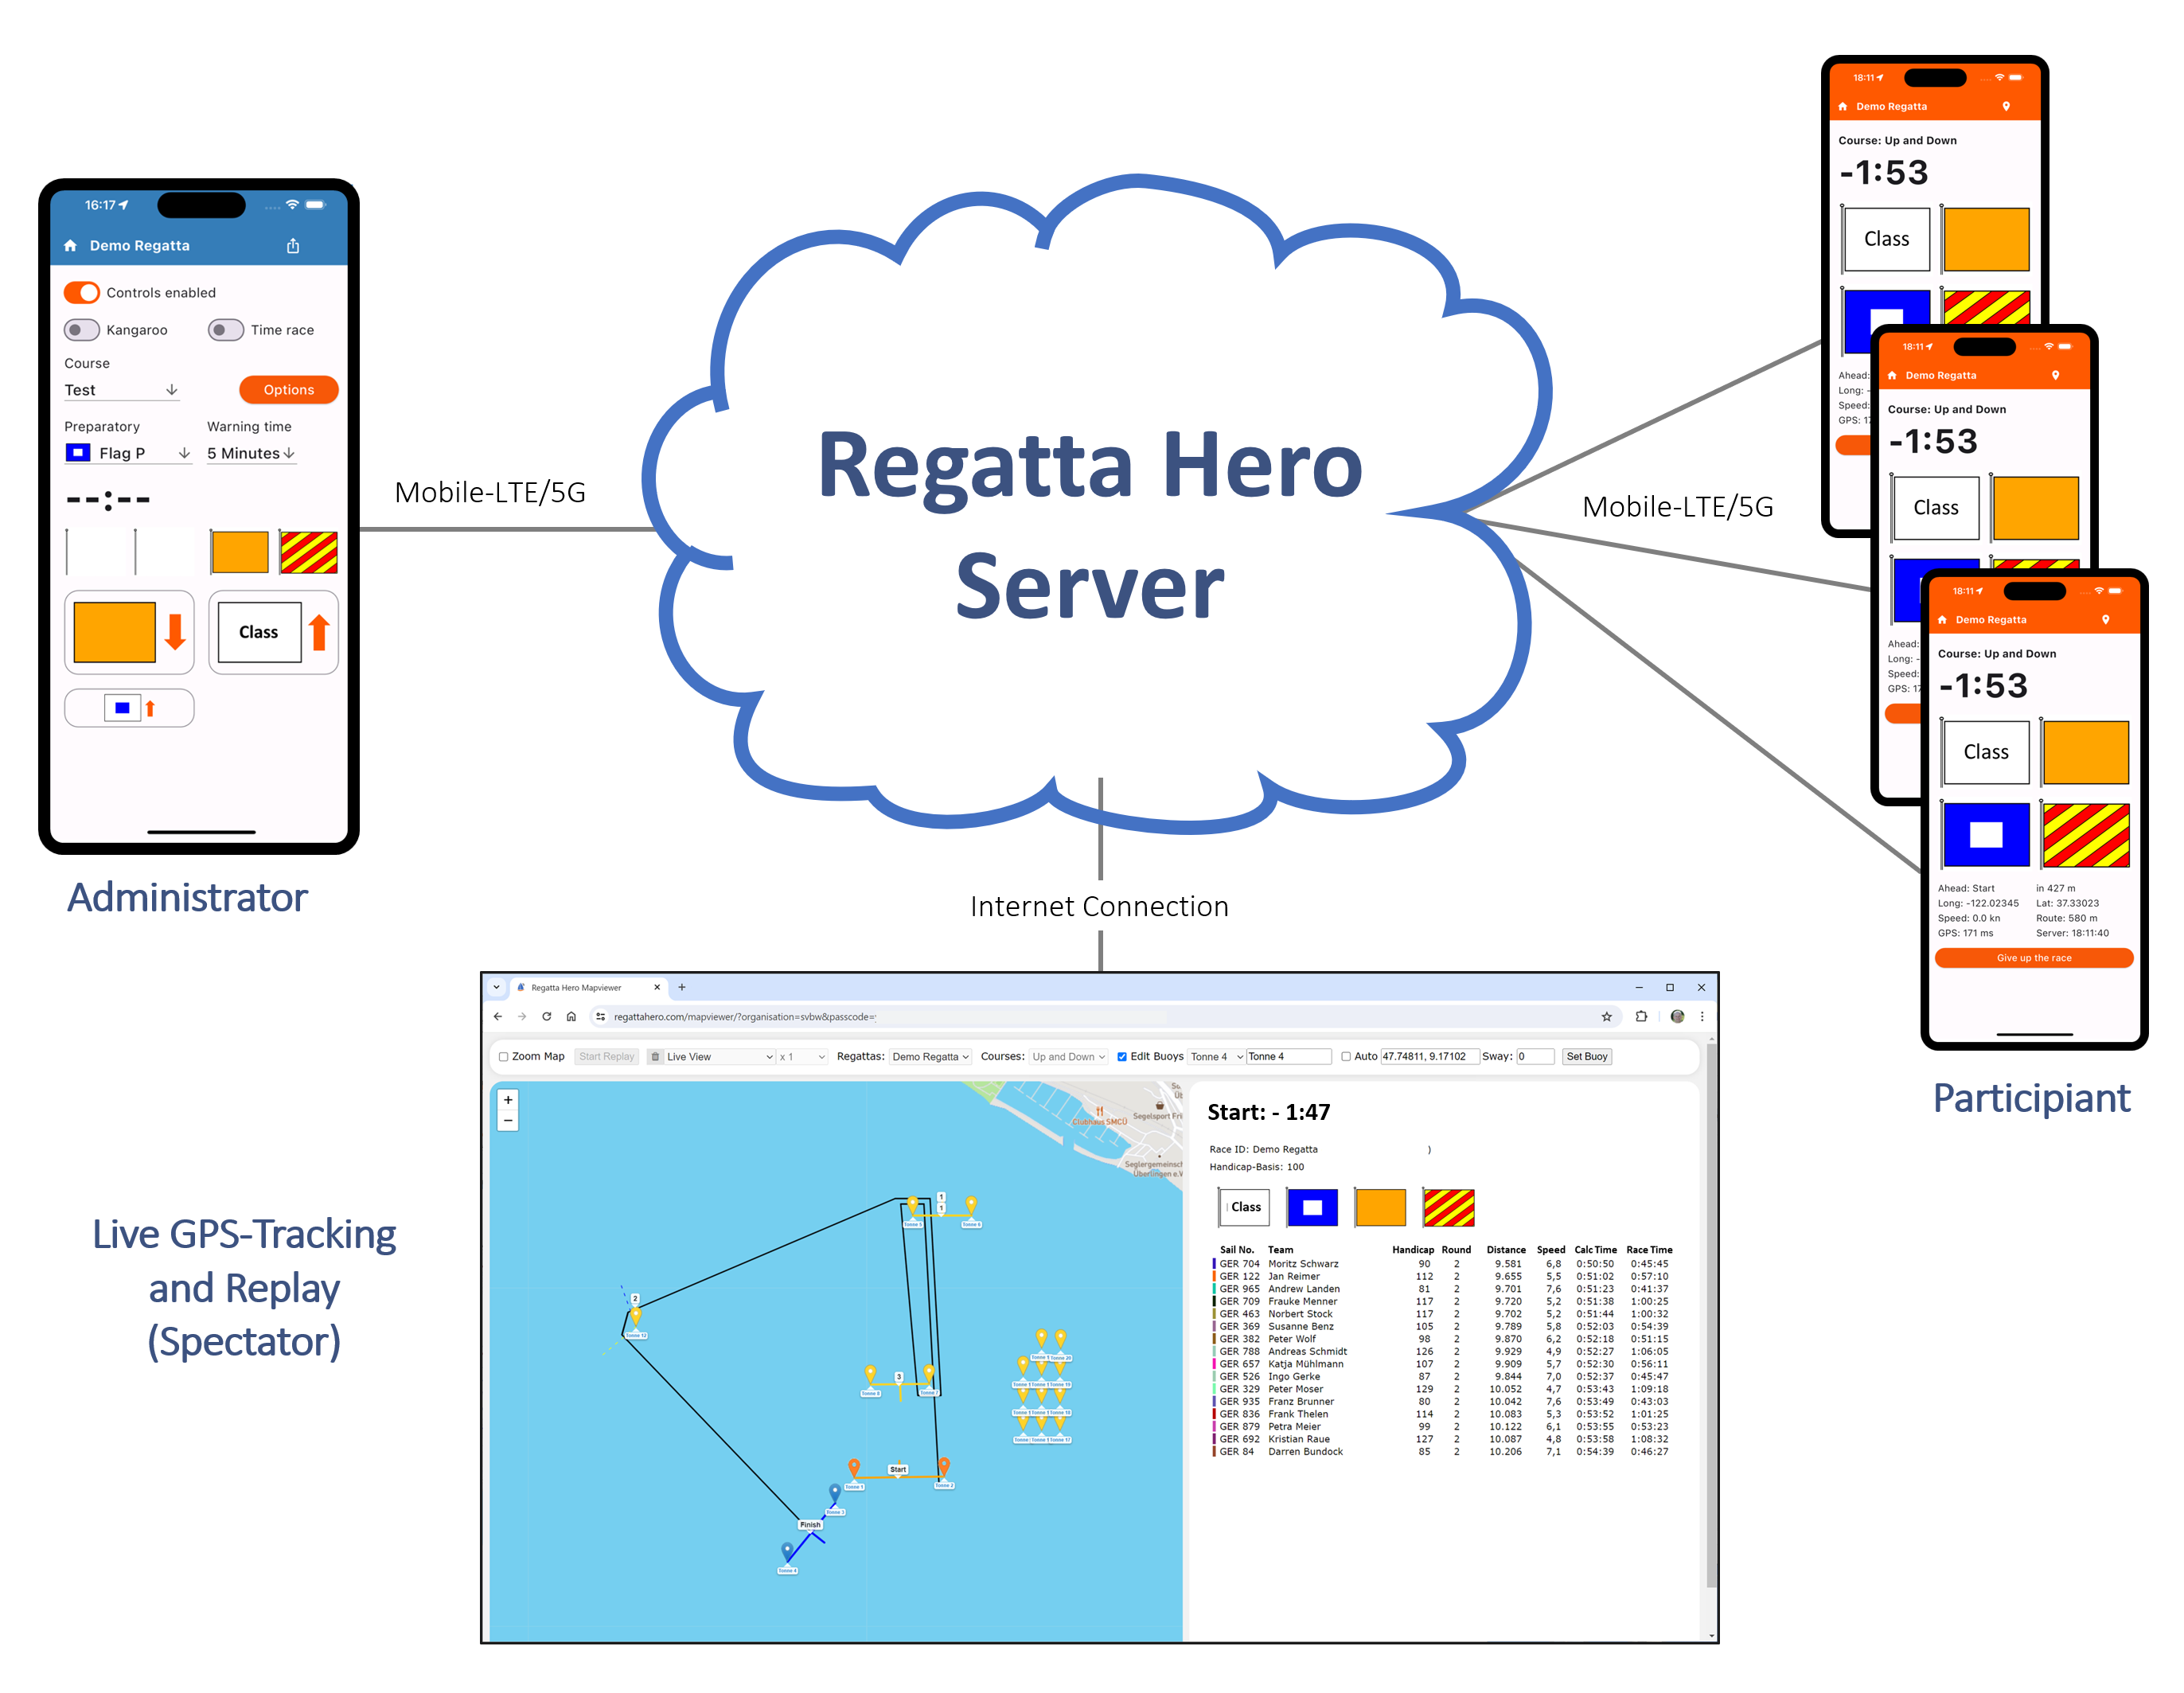Select the GER 84 Darren Bundock row
This screenshot has height=1693, width=2184.
1441,1452
